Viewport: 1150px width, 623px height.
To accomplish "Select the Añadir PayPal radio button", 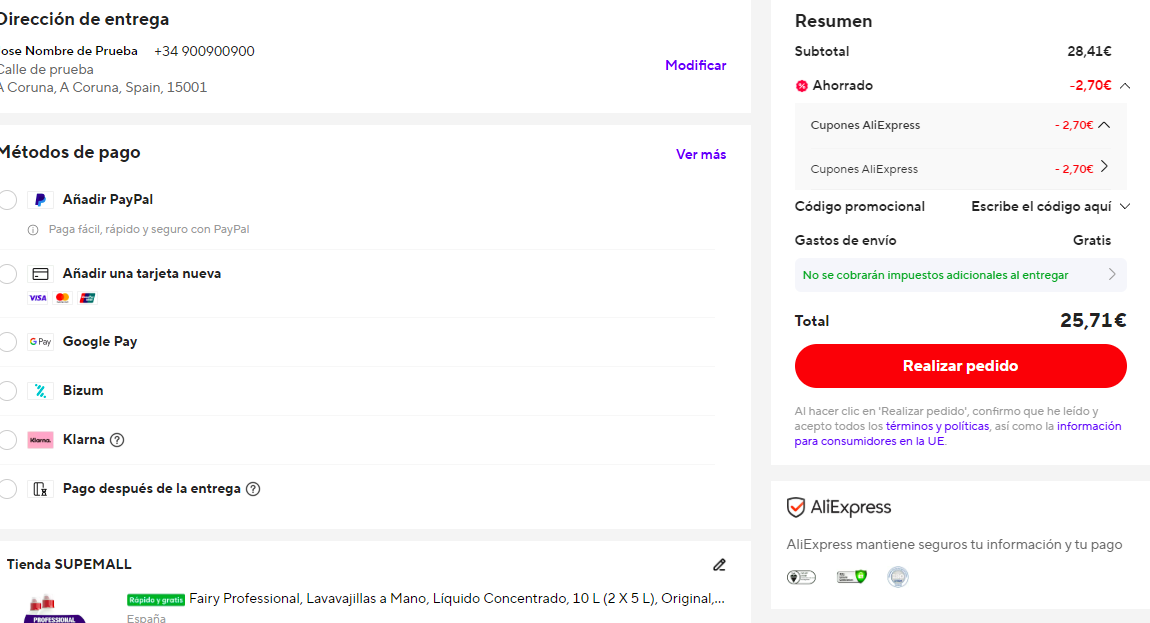I will [x=7, y=200].
